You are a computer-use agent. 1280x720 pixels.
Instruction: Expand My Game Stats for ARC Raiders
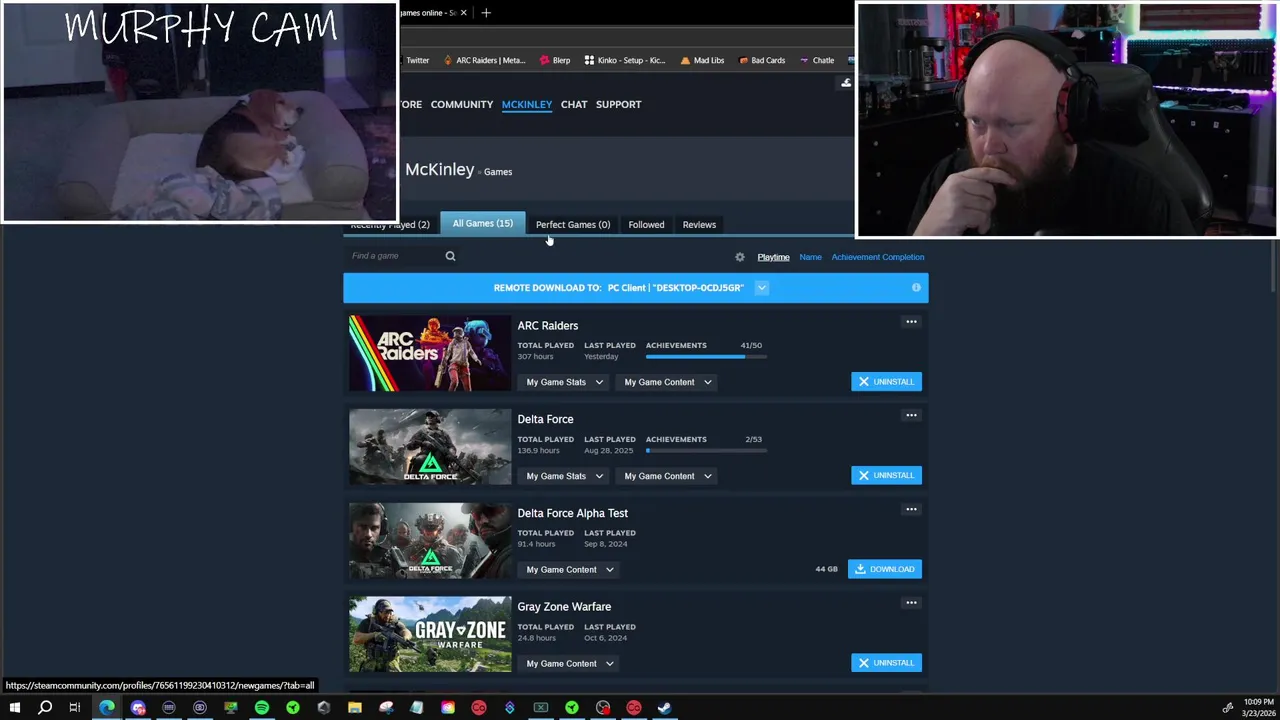tap(564, 382)
